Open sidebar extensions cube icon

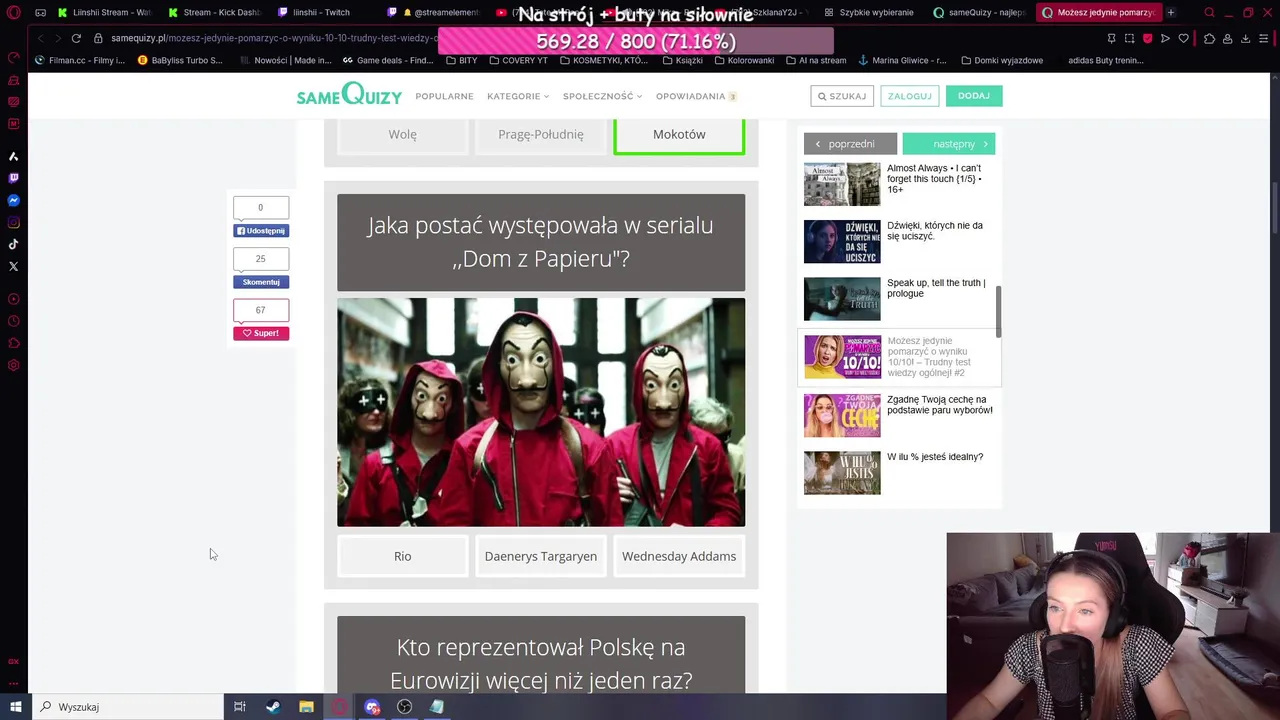click(x=14, y=343)
